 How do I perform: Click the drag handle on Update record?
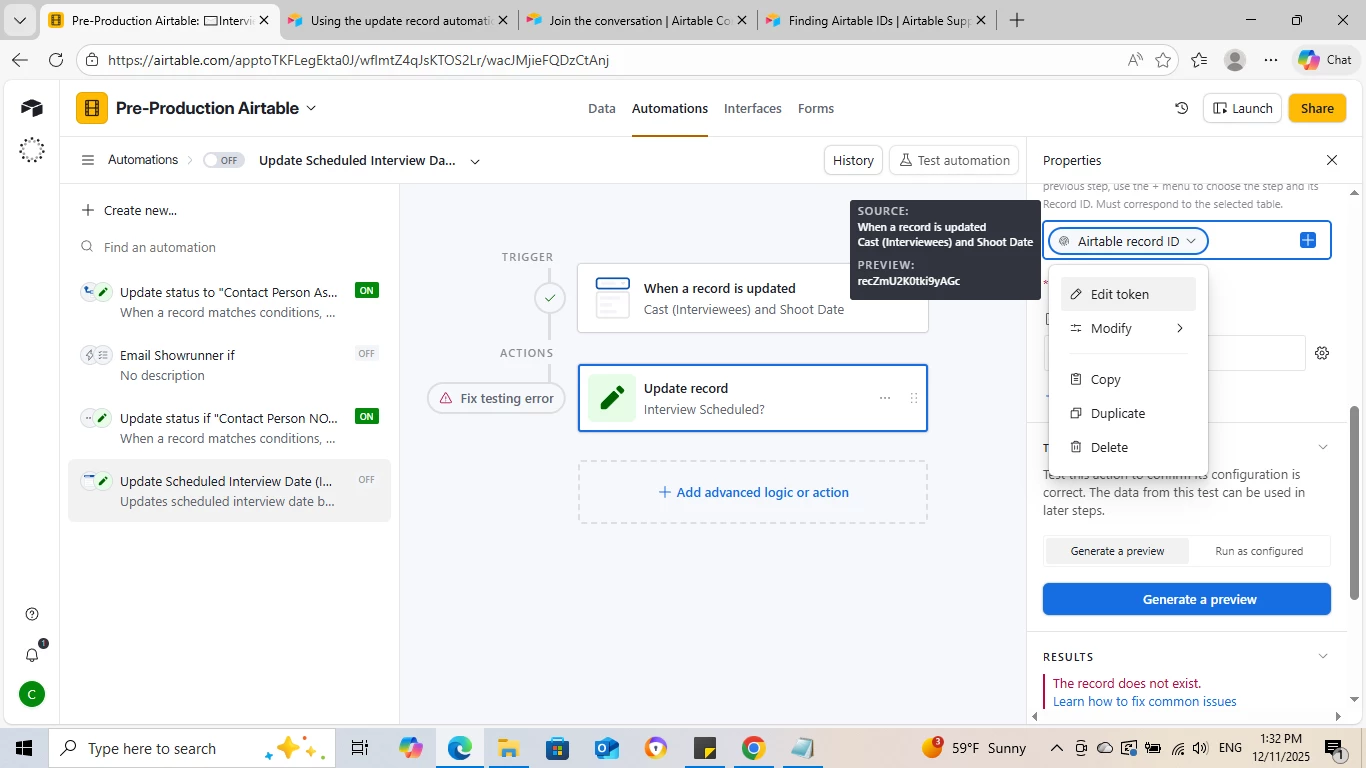click(x=913, y=398)
